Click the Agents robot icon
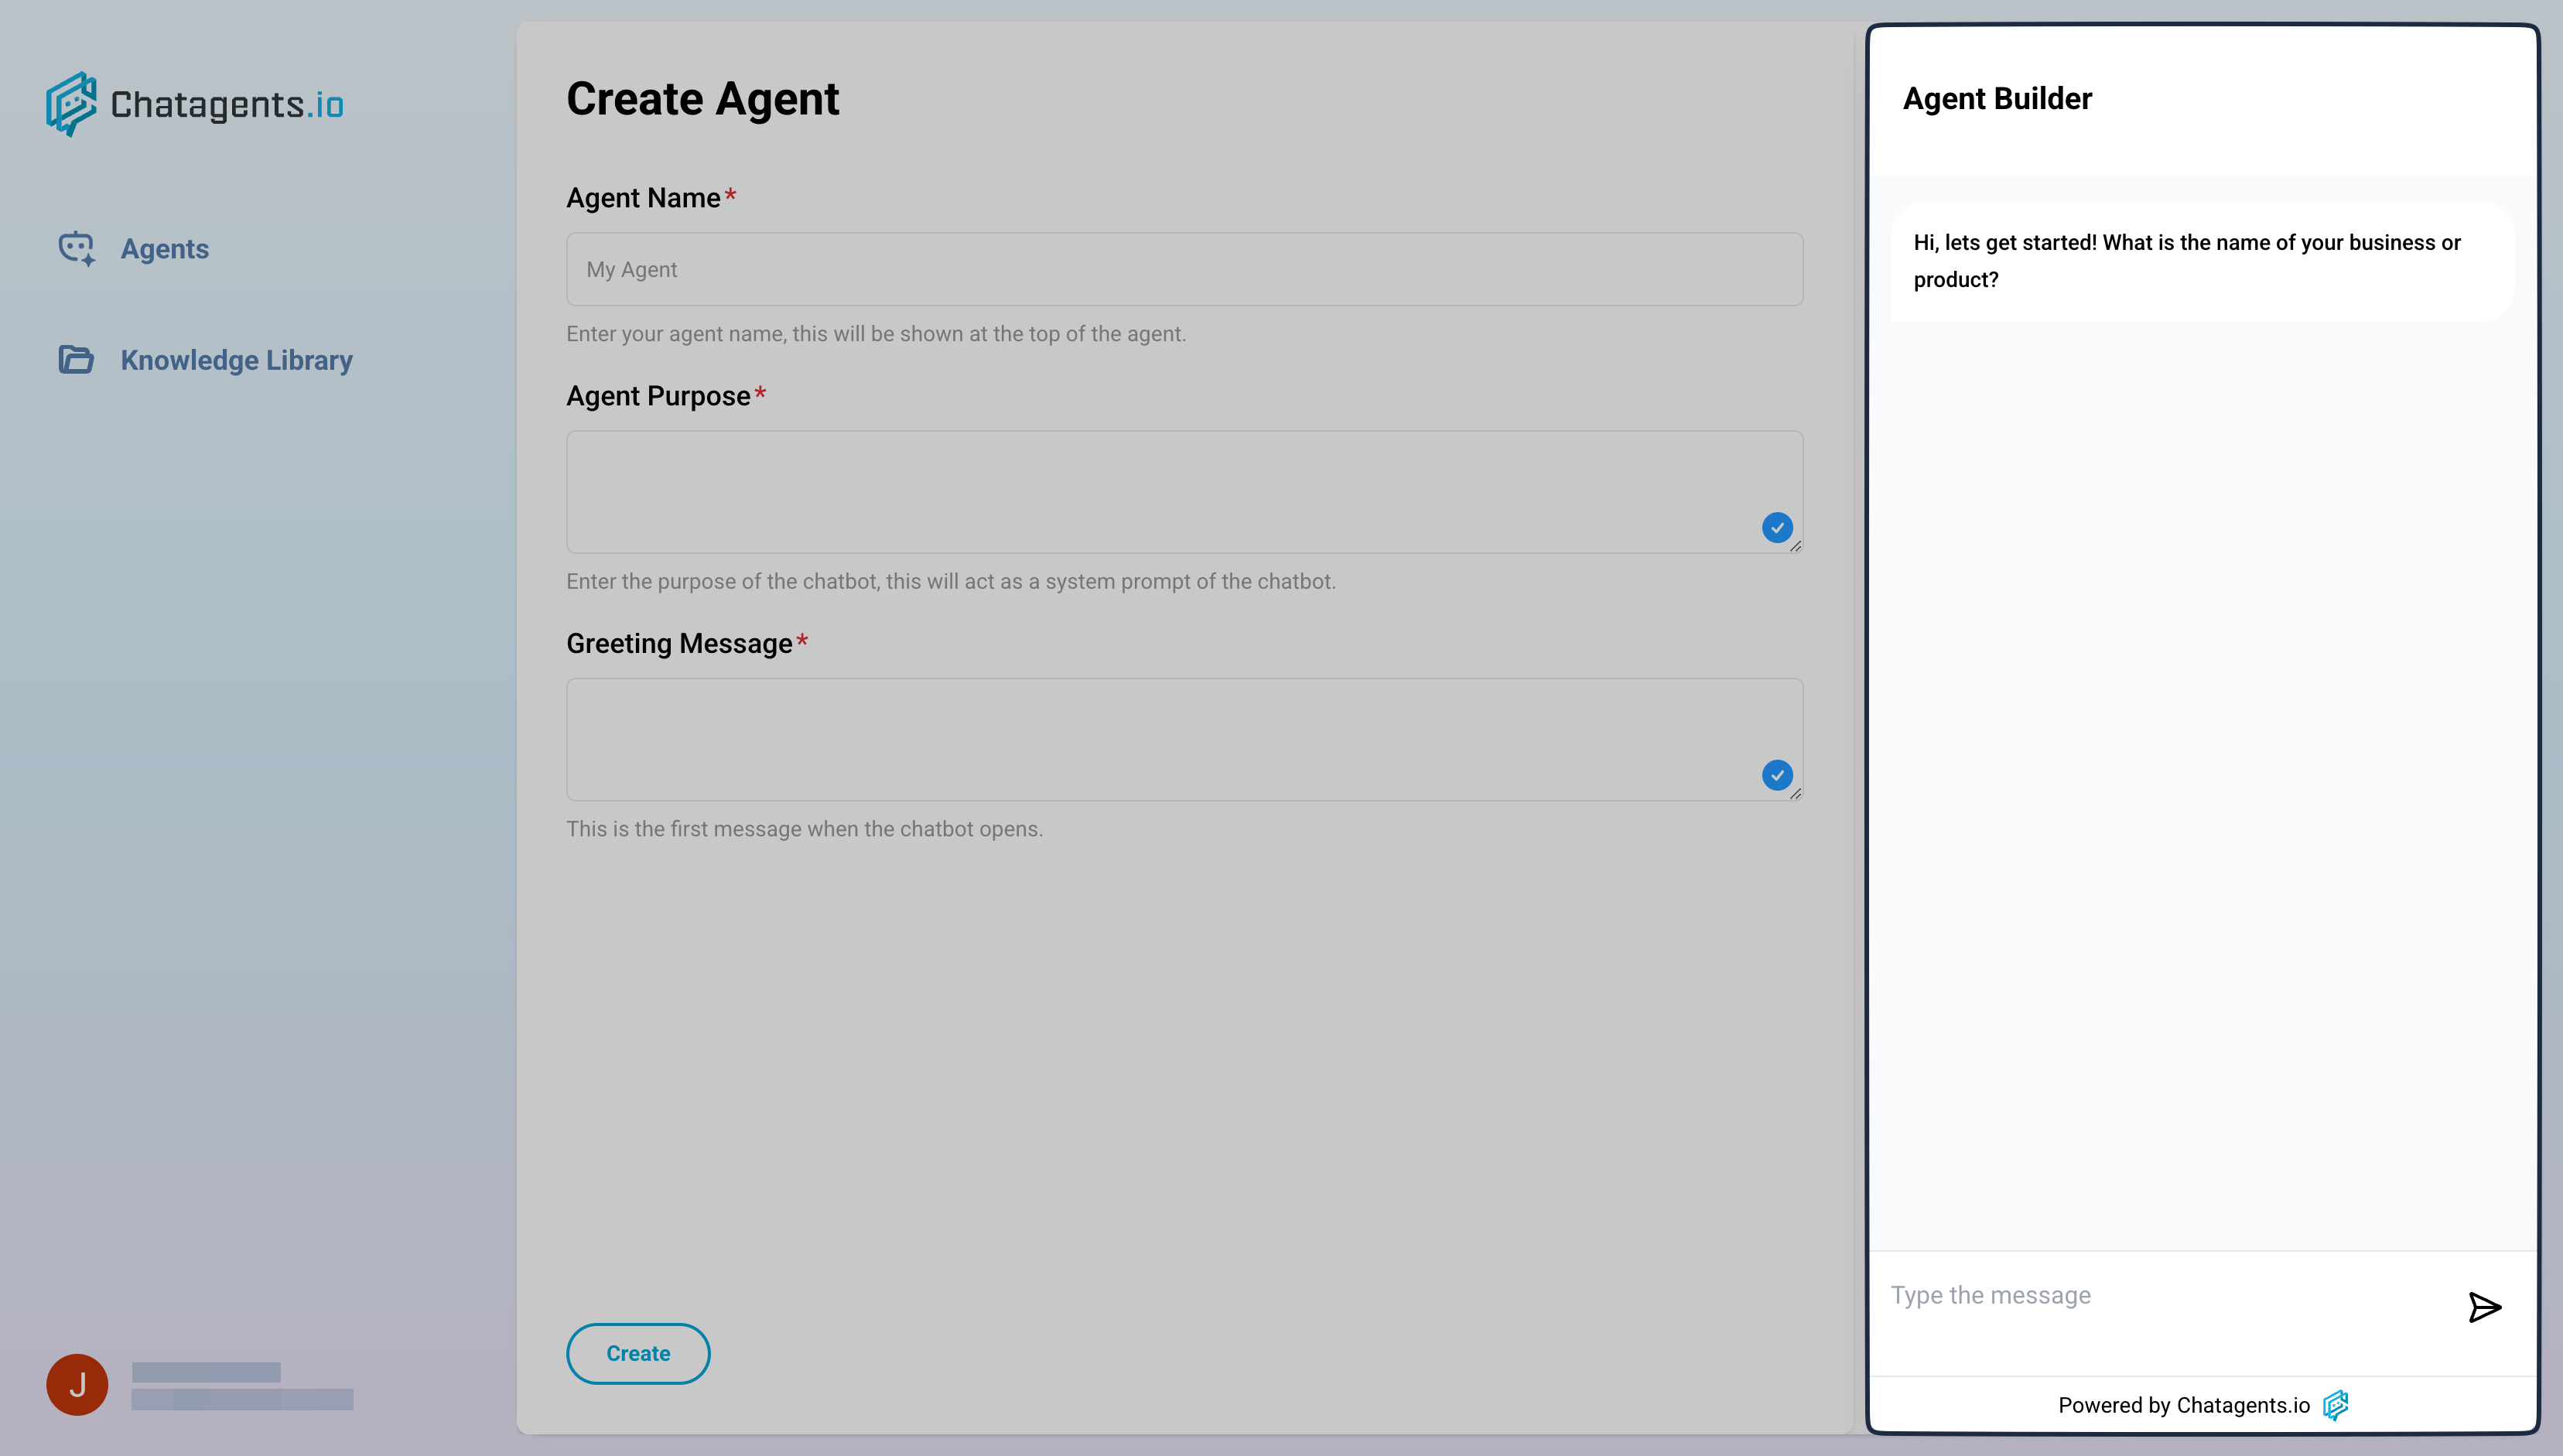The height and width of the screenshot is (1456, 2563). coord(76,248)
